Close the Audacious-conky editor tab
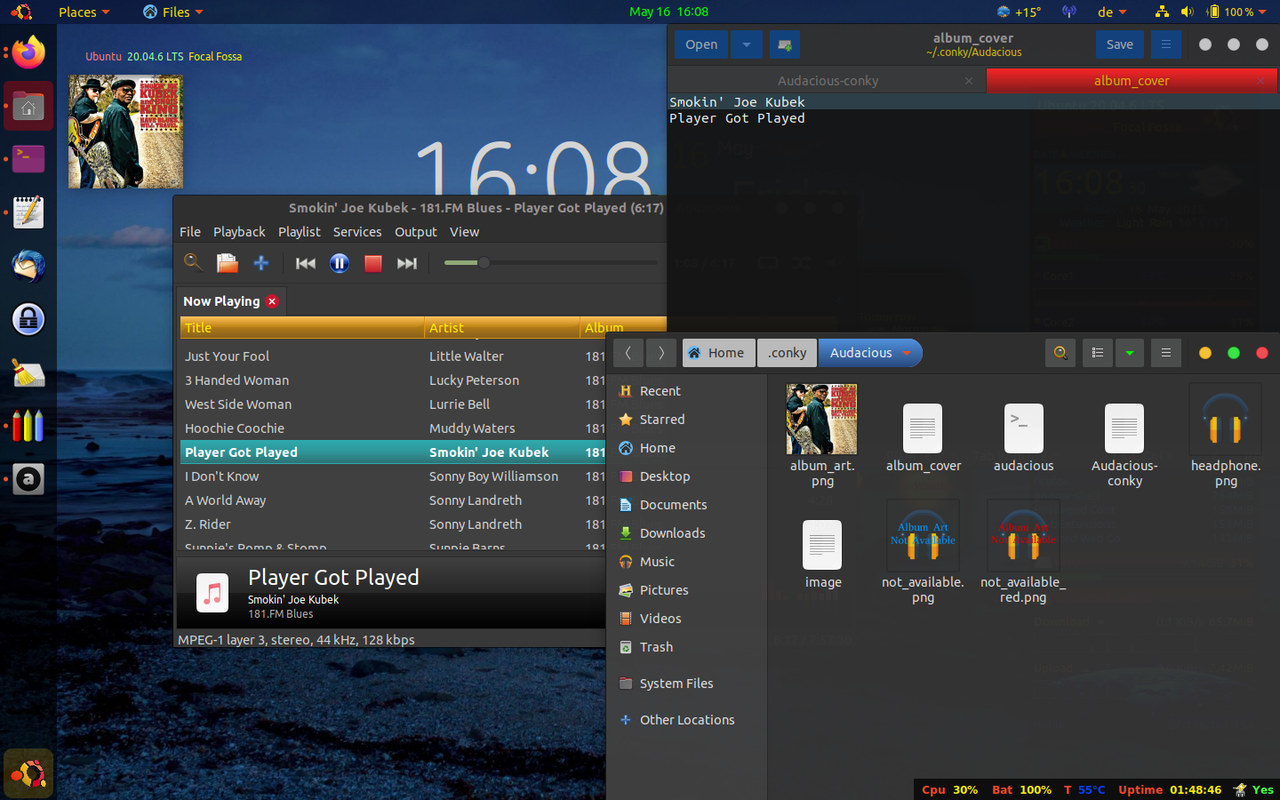 969,81
